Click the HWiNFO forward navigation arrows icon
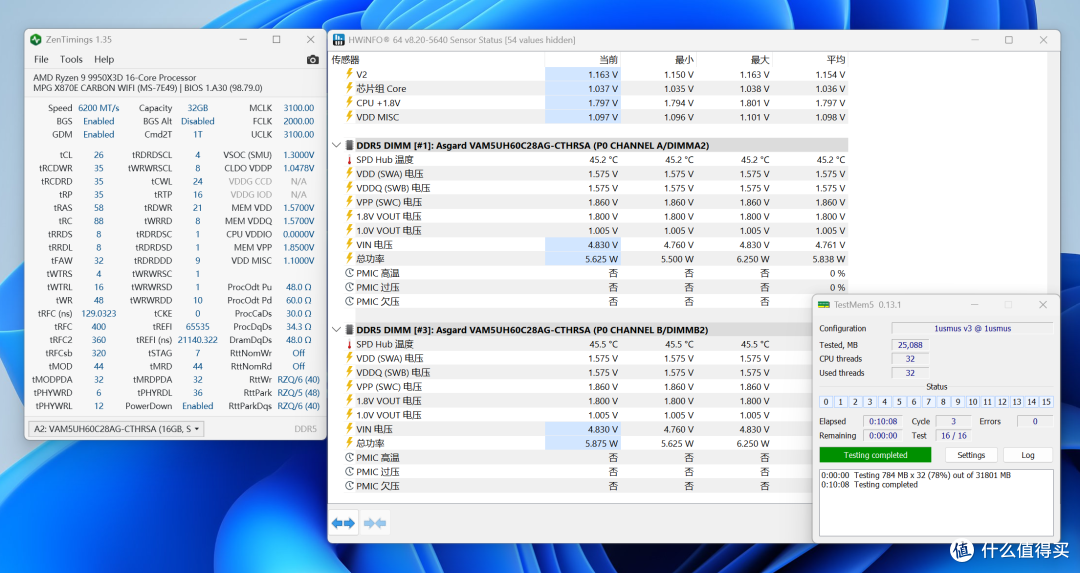This screenshot has width=1080, height=573. (x=343, y=523)
